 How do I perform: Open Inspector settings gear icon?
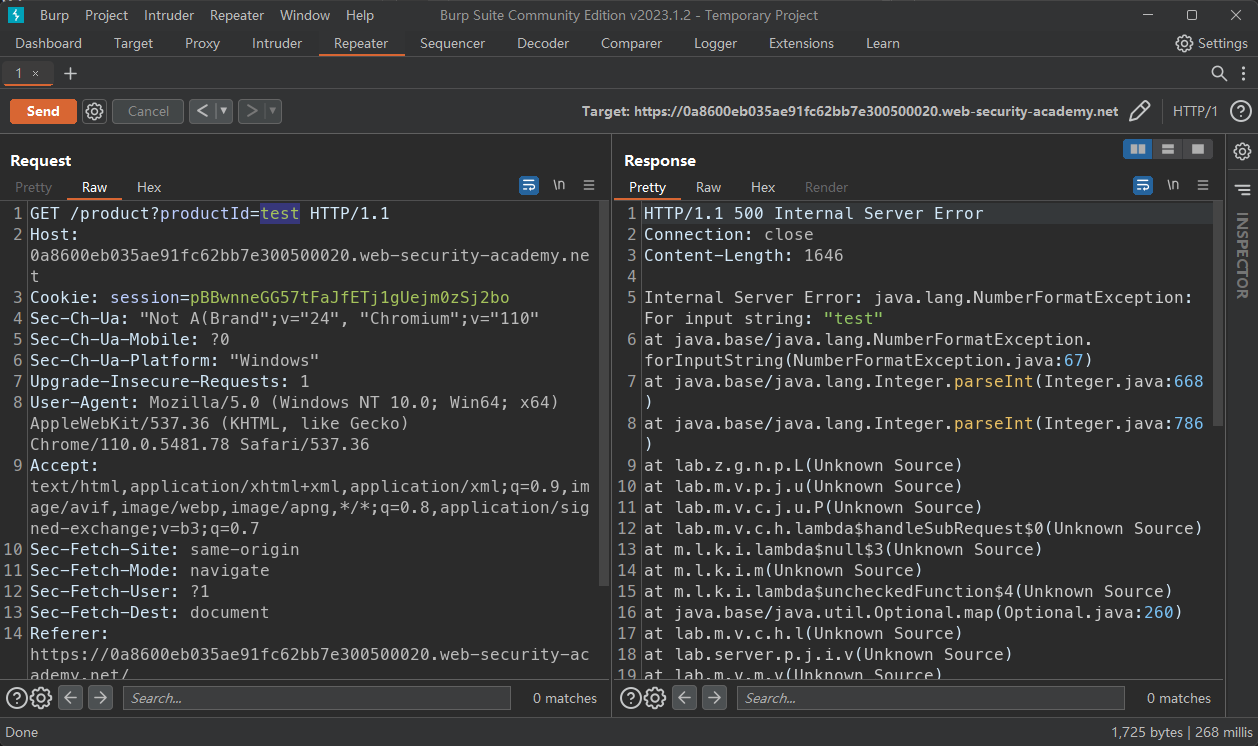(1242, 151)
